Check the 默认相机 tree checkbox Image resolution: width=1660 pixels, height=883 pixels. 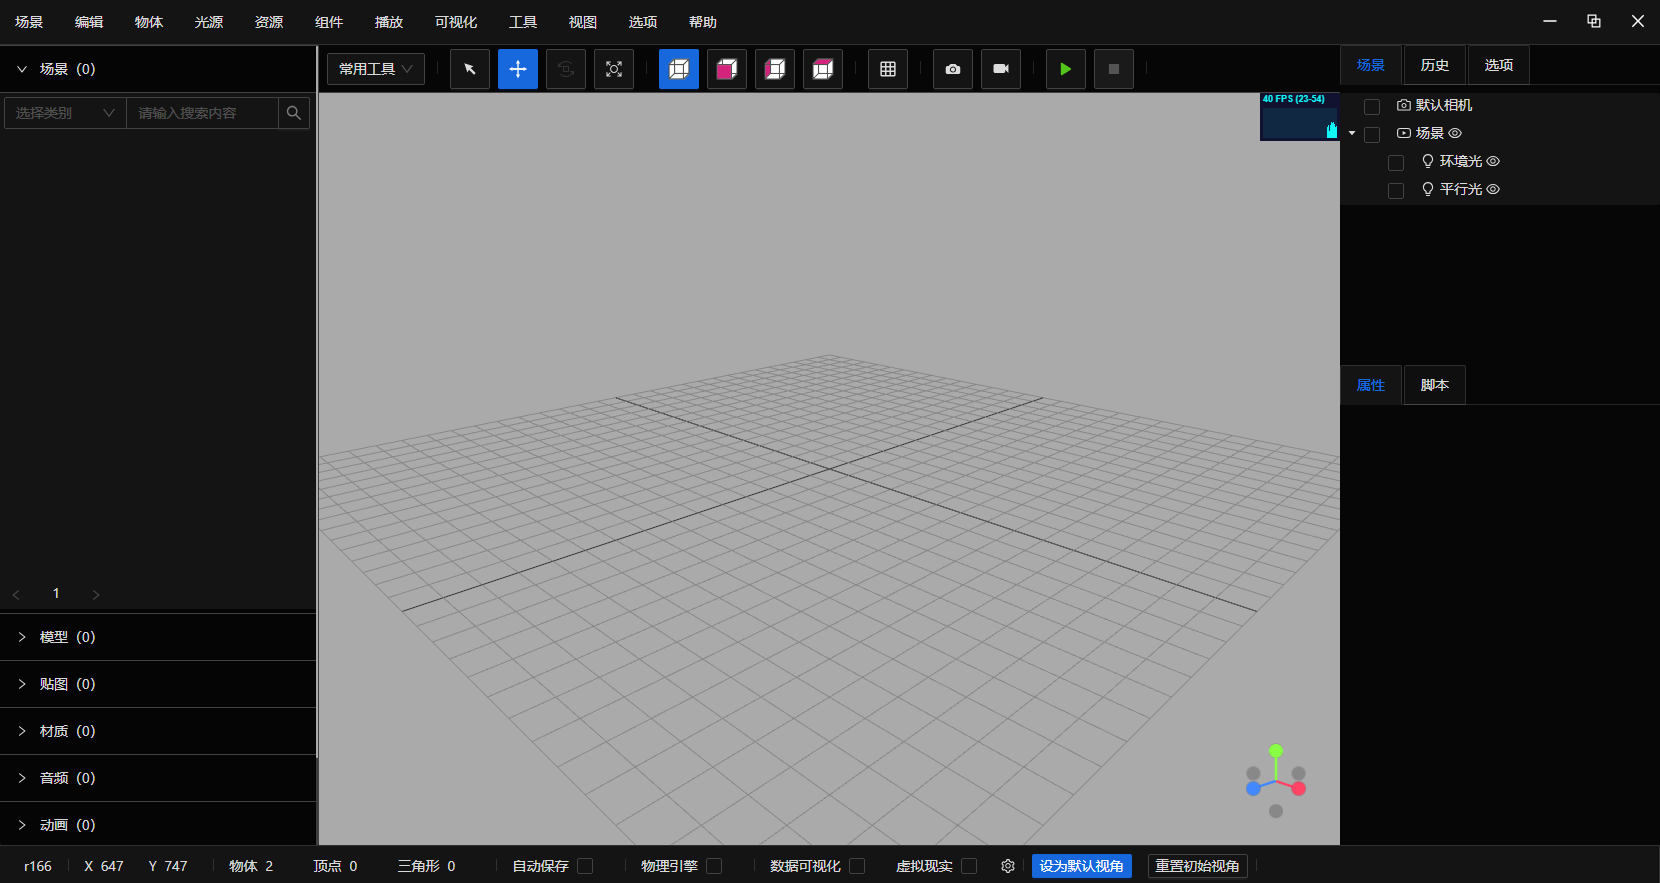tap(1372, 106)
